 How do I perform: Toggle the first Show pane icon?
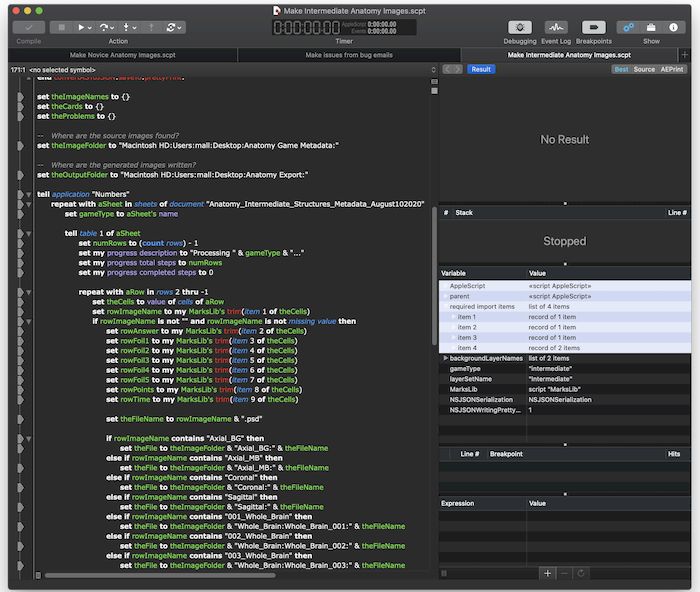[x=628, y=27]
